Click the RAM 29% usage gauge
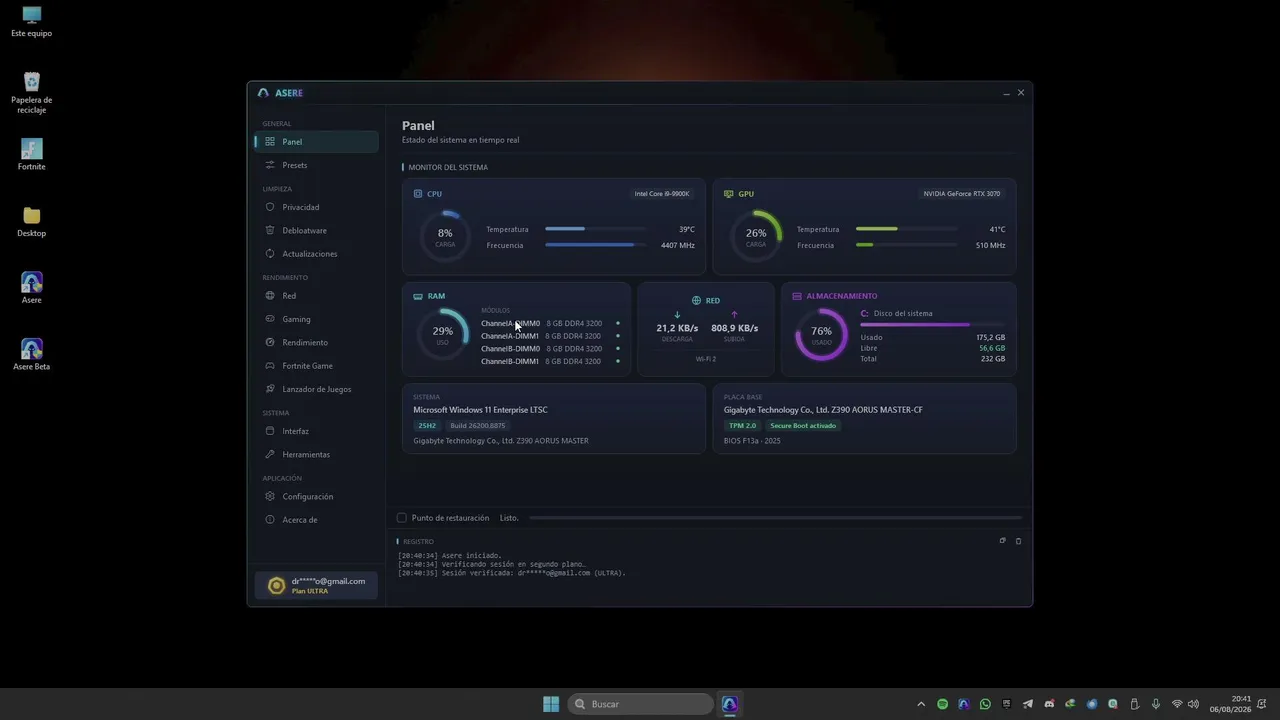Screen dimensions: 1280x720 443,334
